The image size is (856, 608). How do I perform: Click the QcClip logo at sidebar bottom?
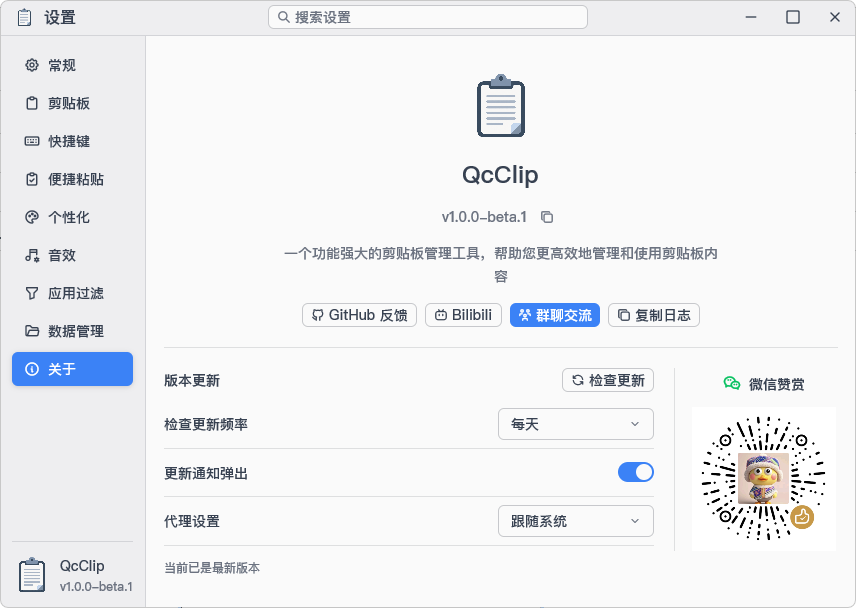click(32, 575)
